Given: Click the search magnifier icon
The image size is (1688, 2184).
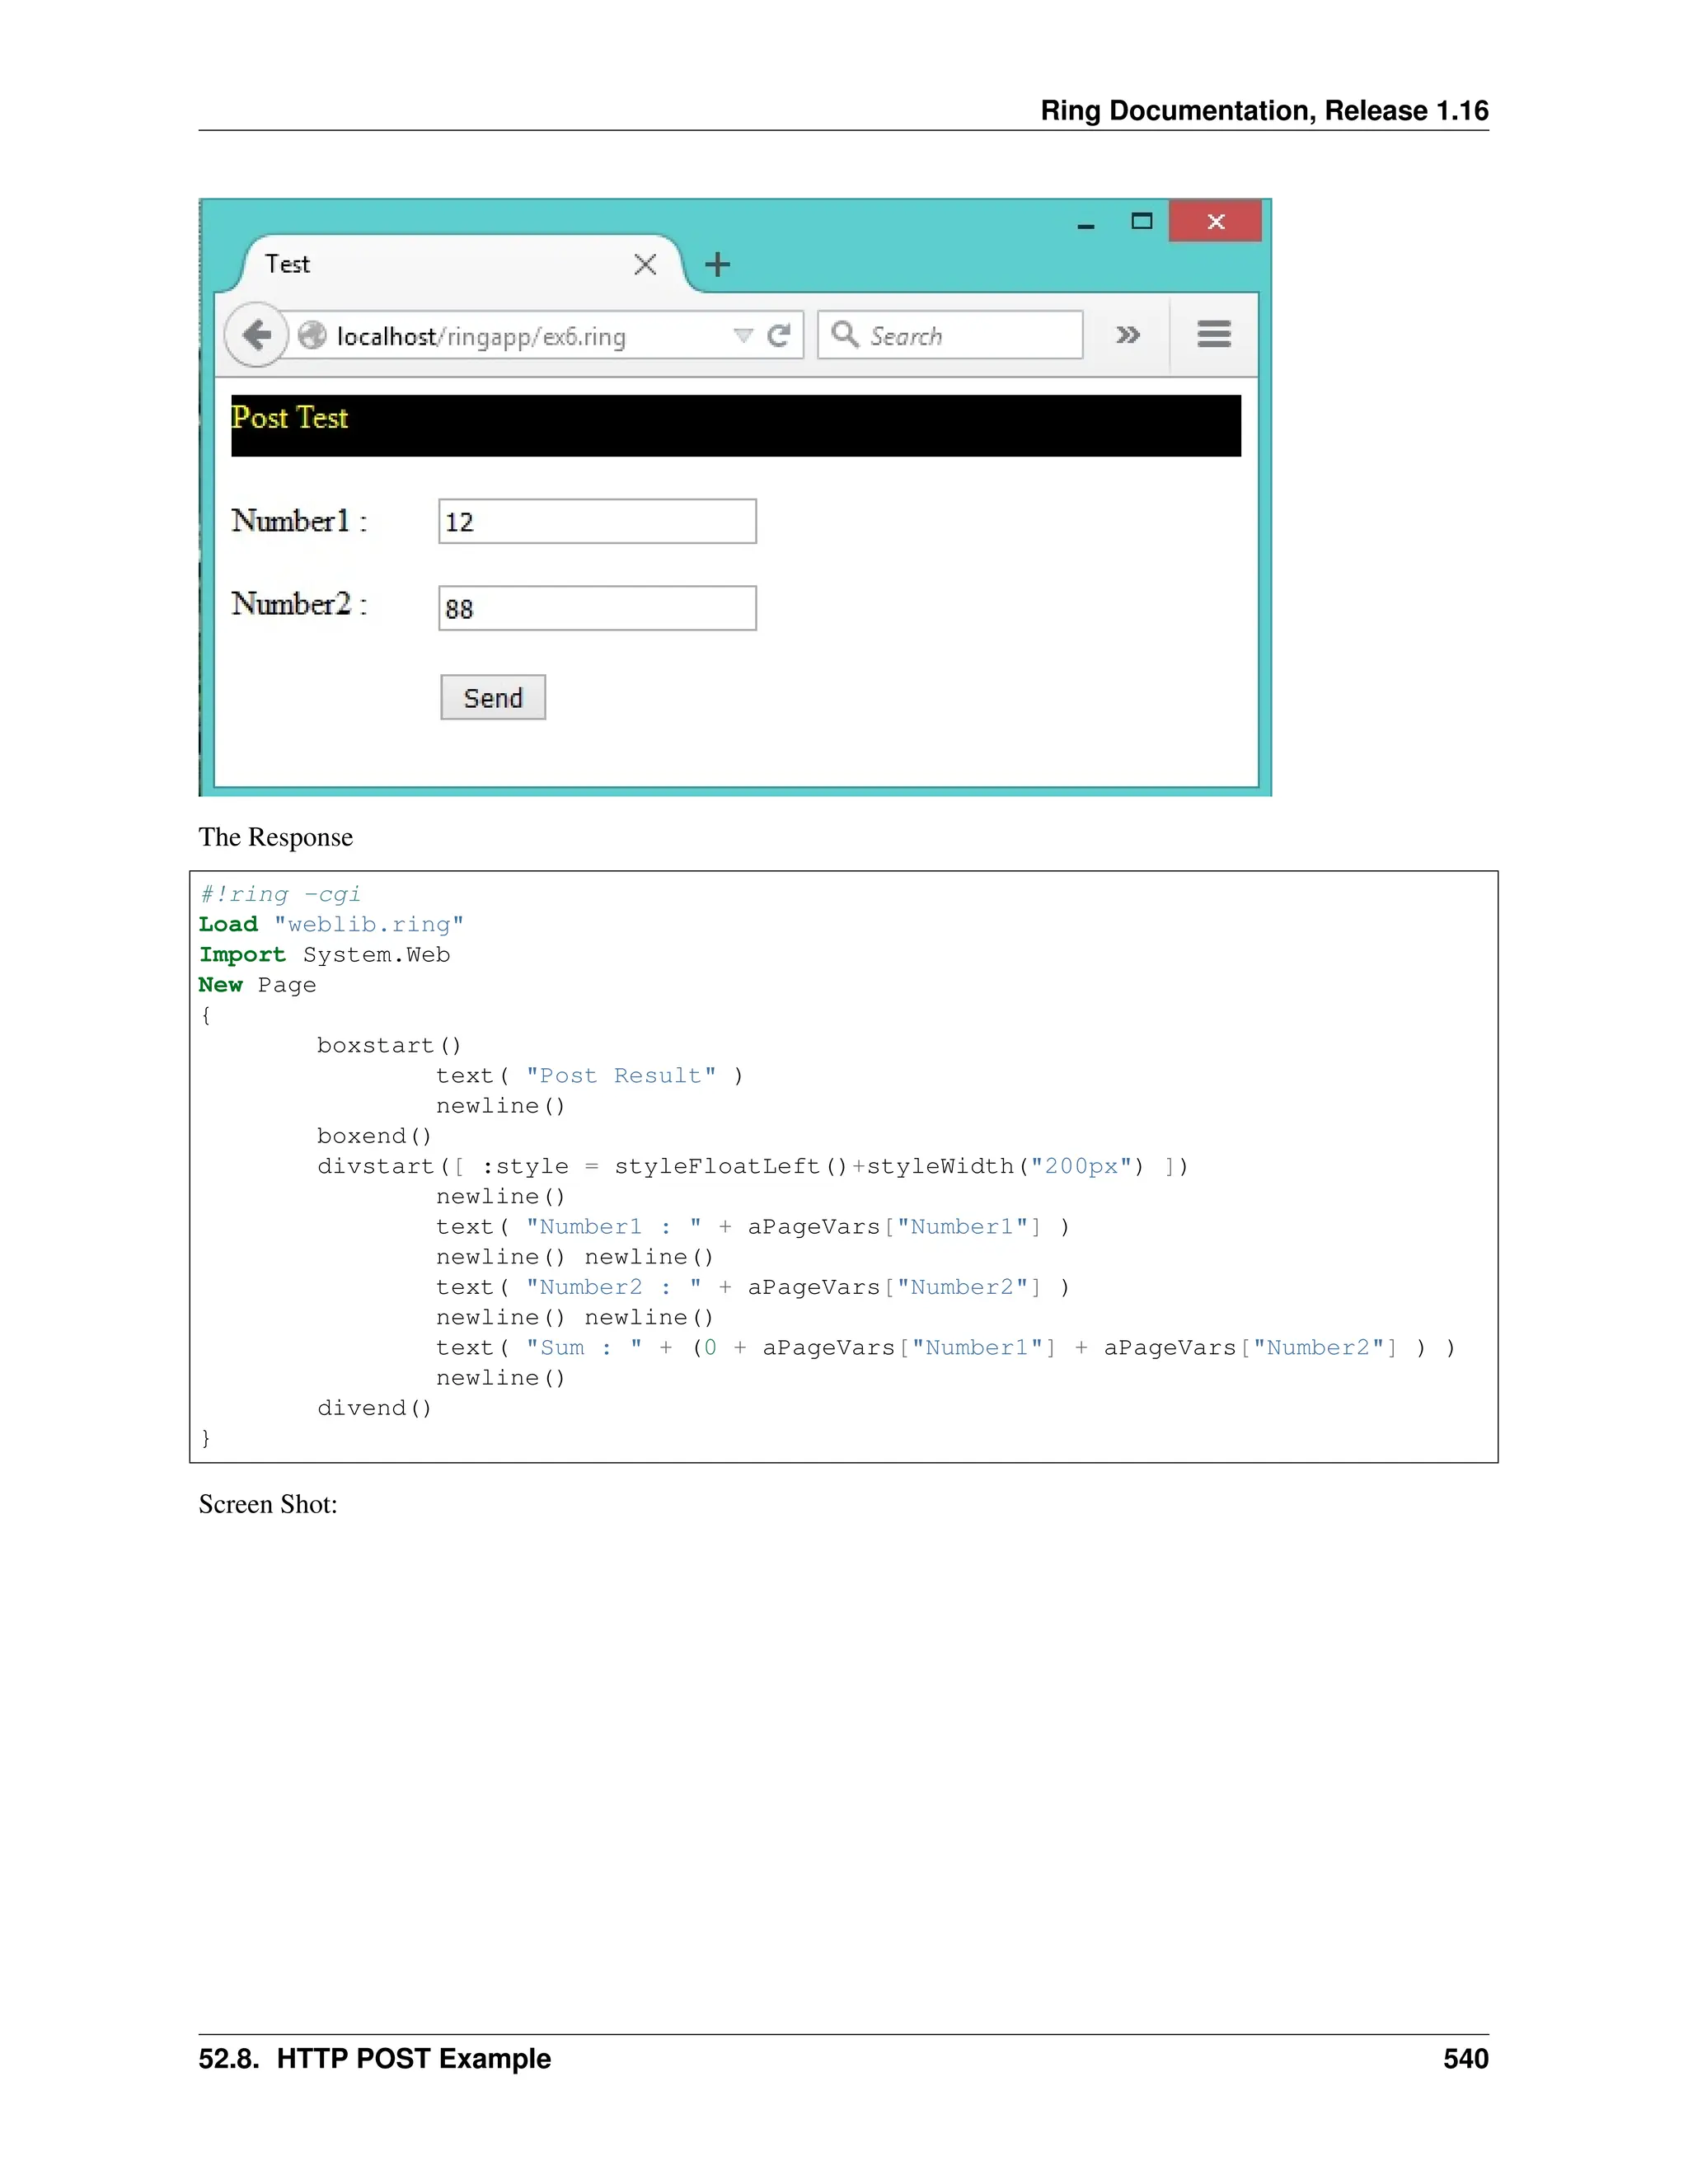Looking at the screenshot, I should tap(845, 334).
